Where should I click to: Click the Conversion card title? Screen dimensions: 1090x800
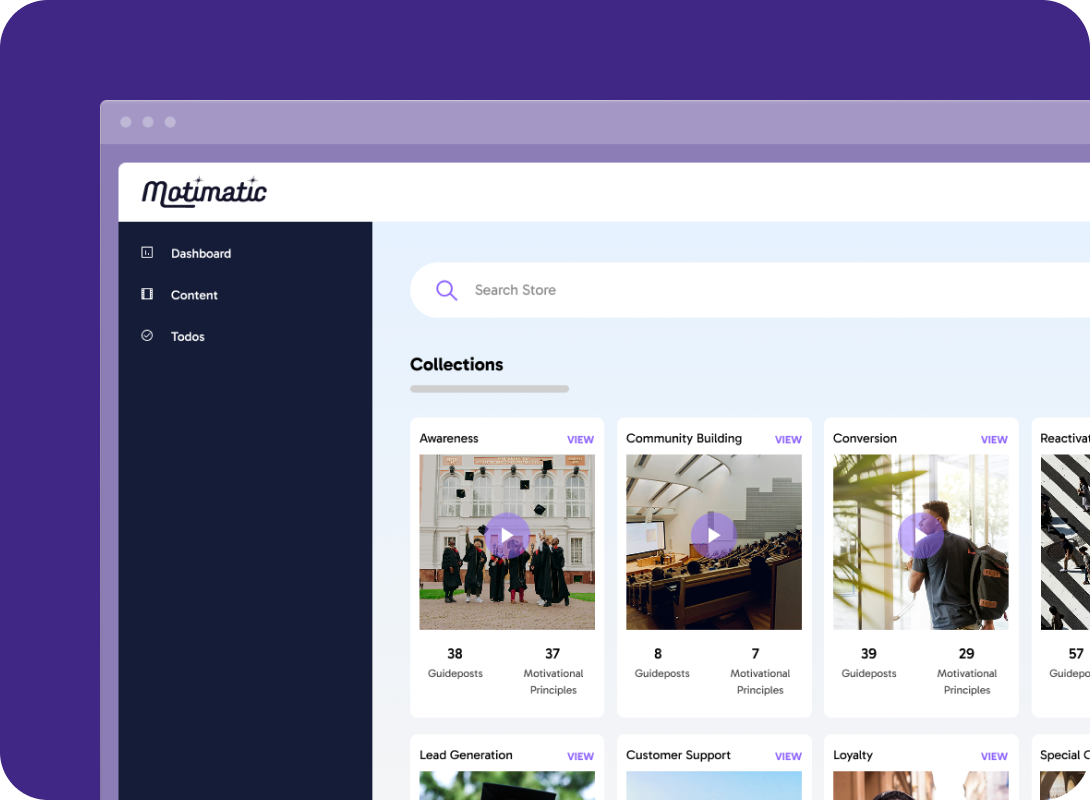(865, 439)
